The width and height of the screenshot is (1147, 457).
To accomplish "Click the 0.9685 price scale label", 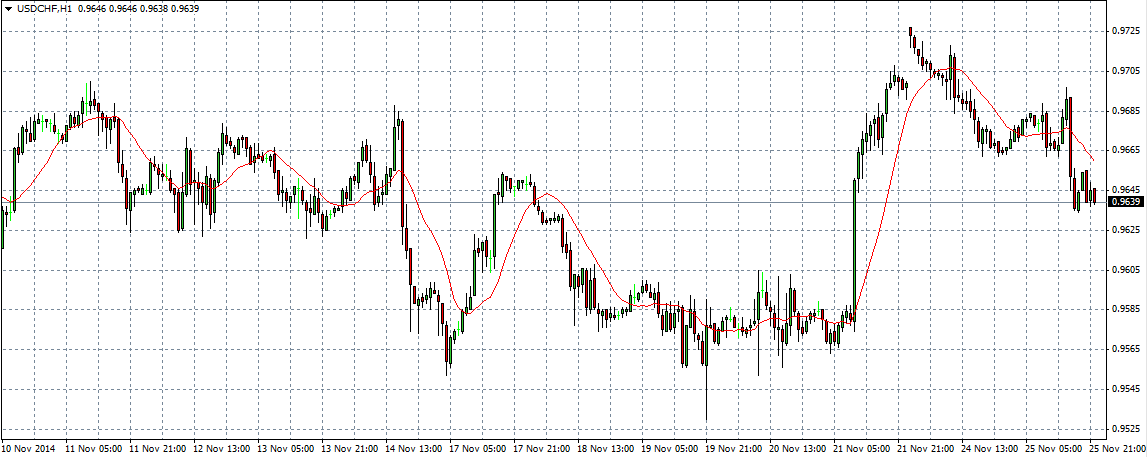I will click(x=1127, y=110).
